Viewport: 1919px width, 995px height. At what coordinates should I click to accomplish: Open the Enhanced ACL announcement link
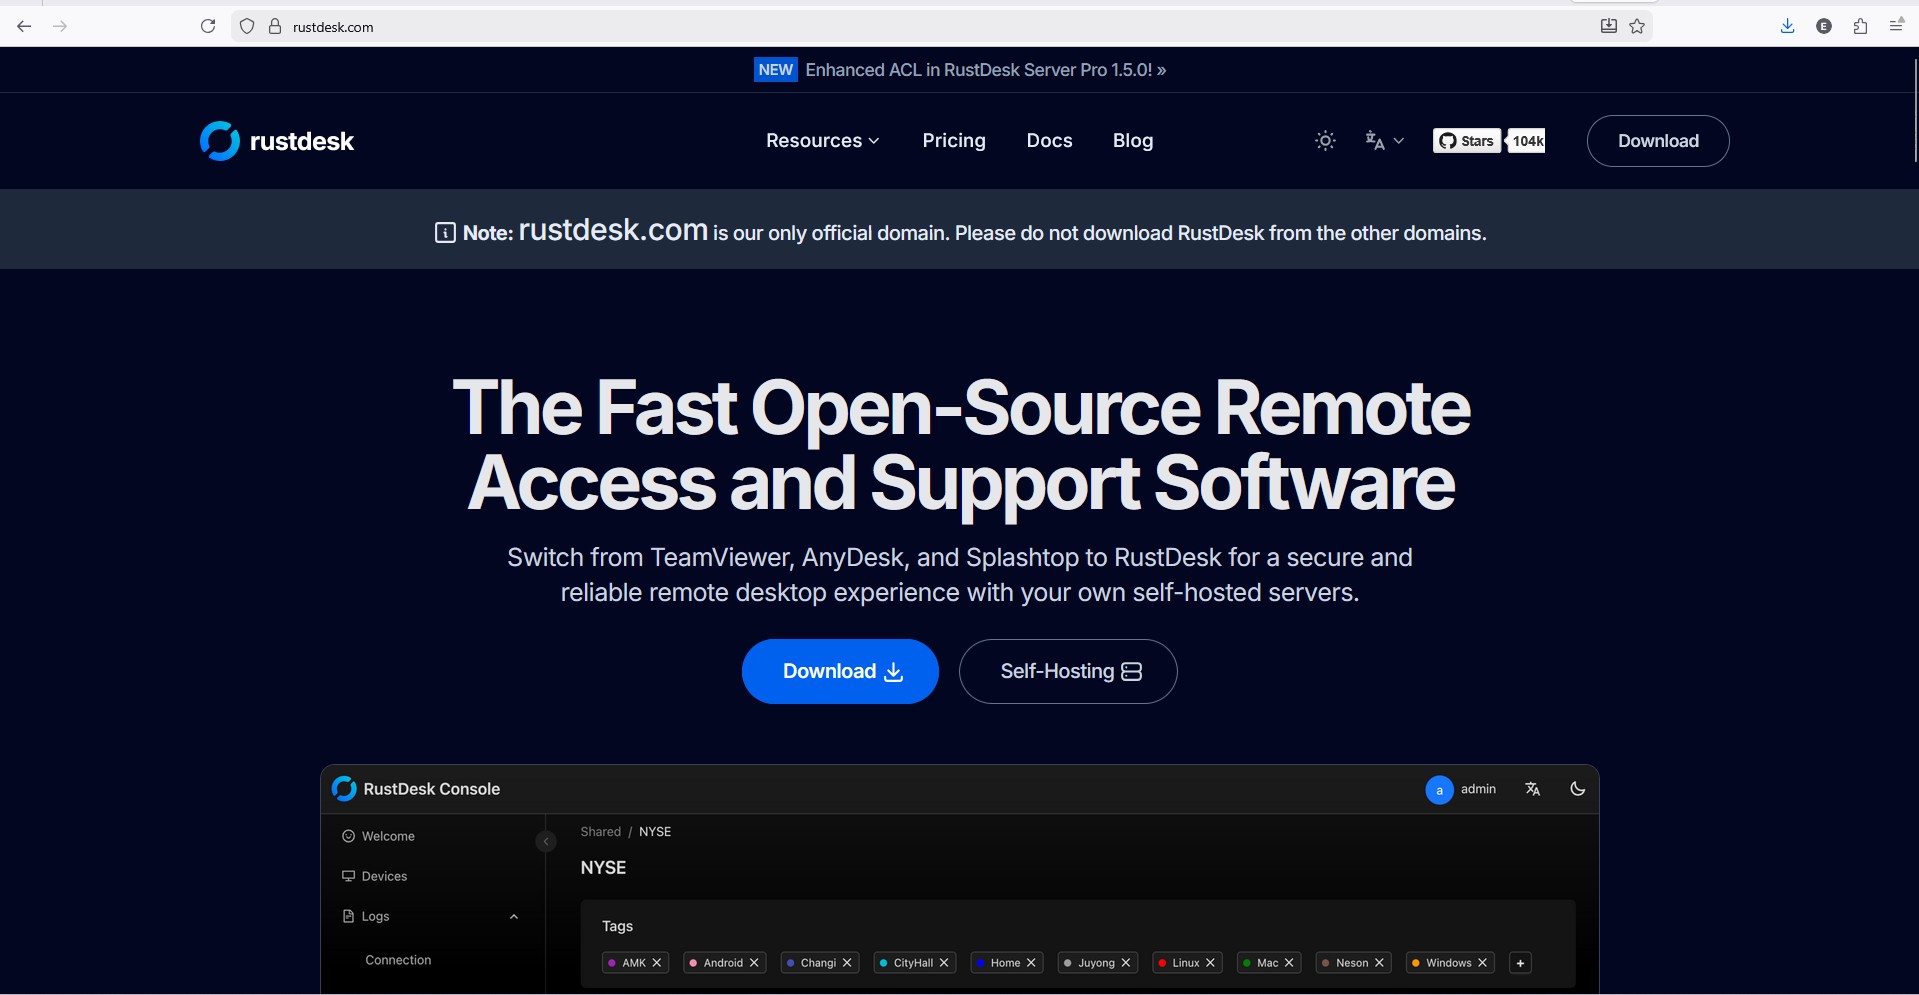click(985, 69)
